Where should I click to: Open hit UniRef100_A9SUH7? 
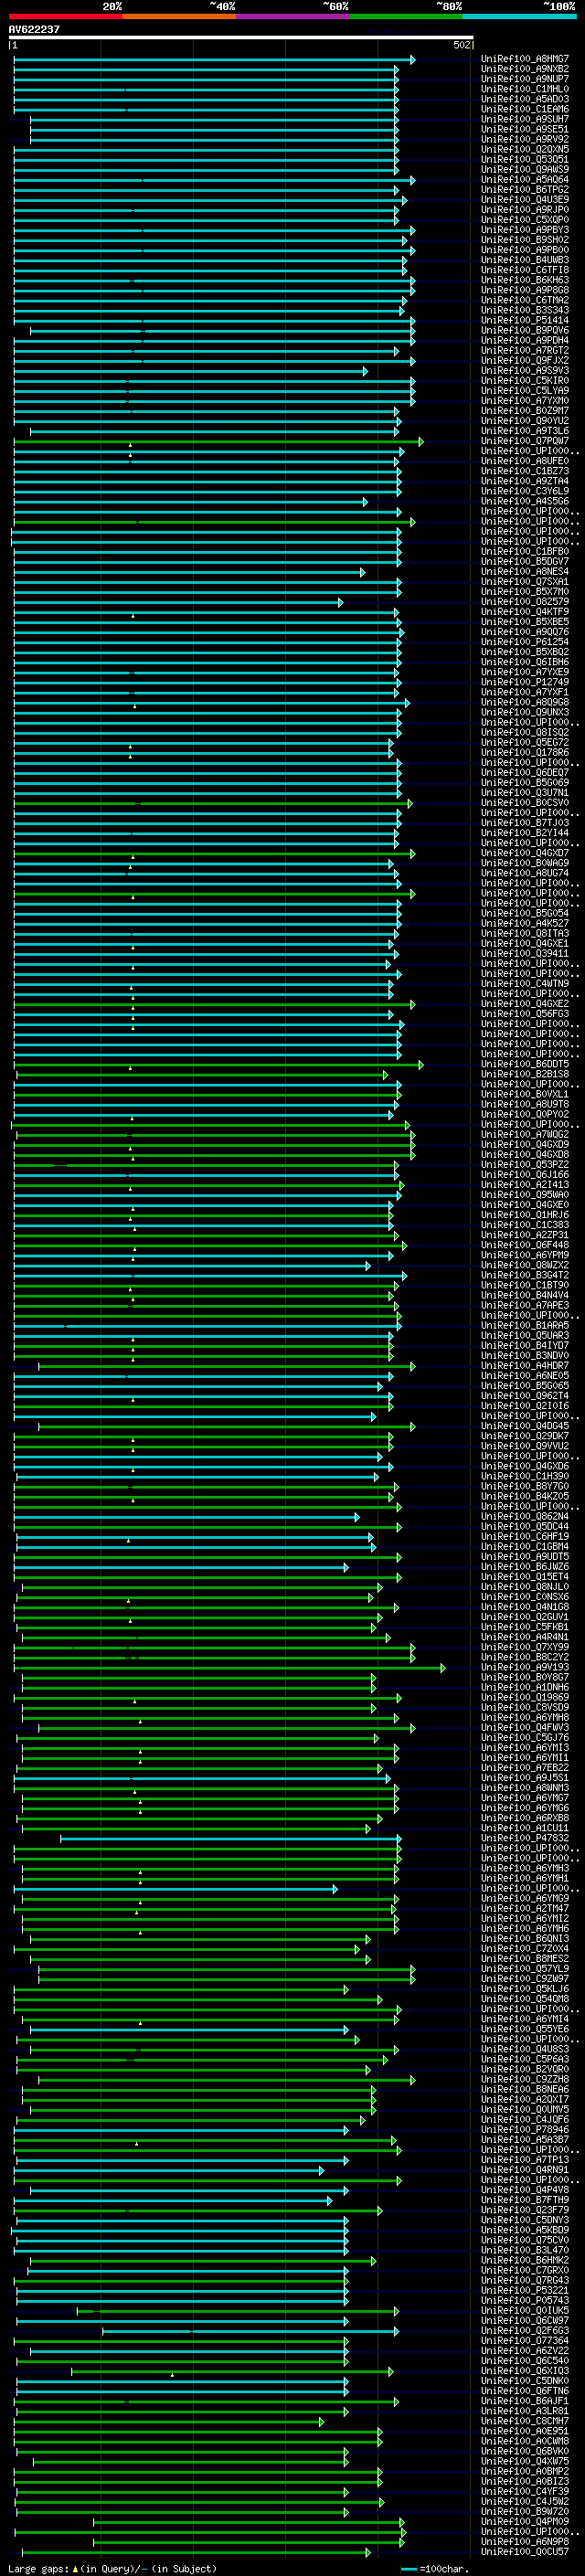tap(525, 119)
